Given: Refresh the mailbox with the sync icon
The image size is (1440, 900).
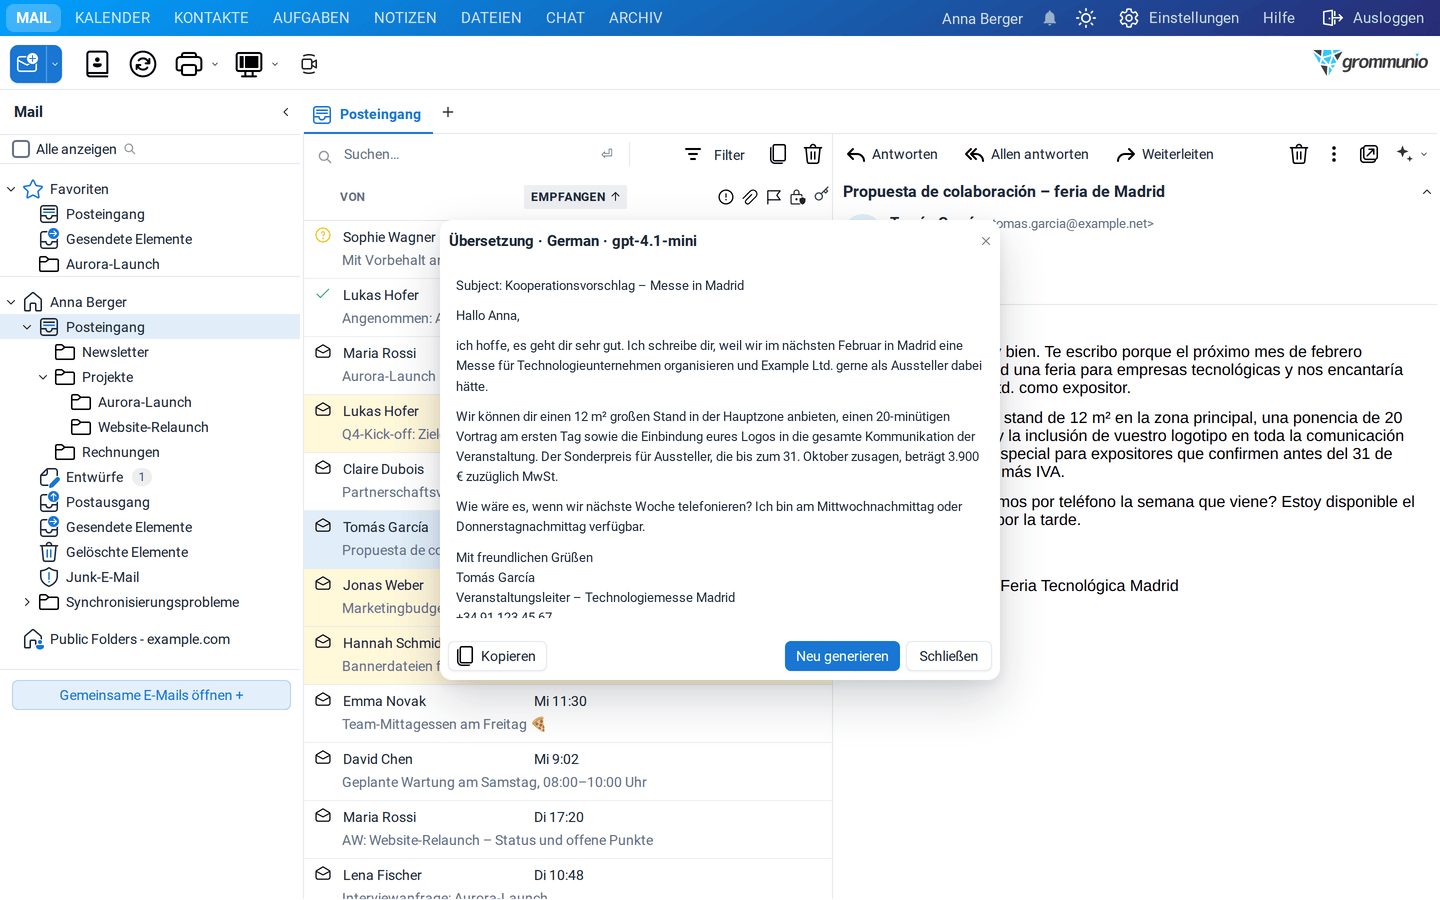Looking at the screenshot, I should coord(143,64).
